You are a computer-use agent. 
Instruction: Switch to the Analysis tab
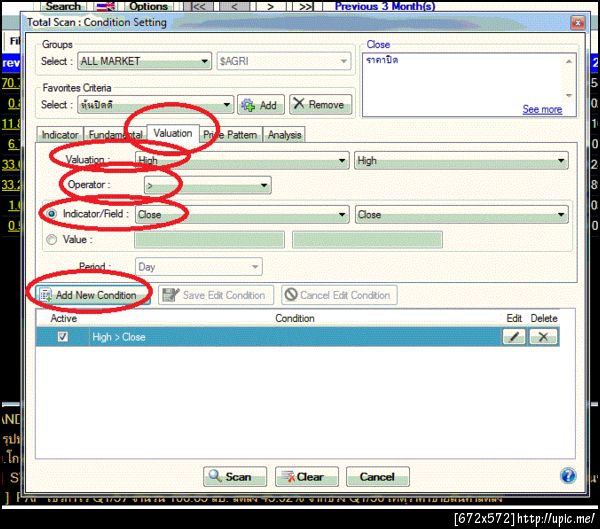[284, 135]
